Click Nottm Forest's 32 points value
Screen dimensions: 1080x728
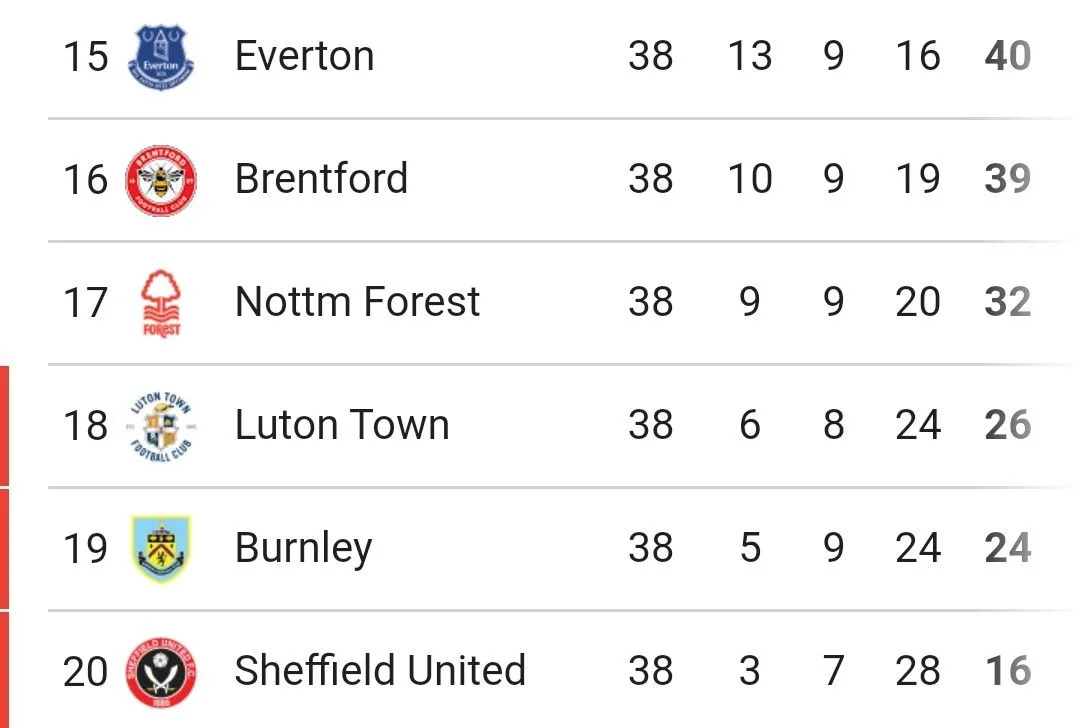tap(1008, 302)
